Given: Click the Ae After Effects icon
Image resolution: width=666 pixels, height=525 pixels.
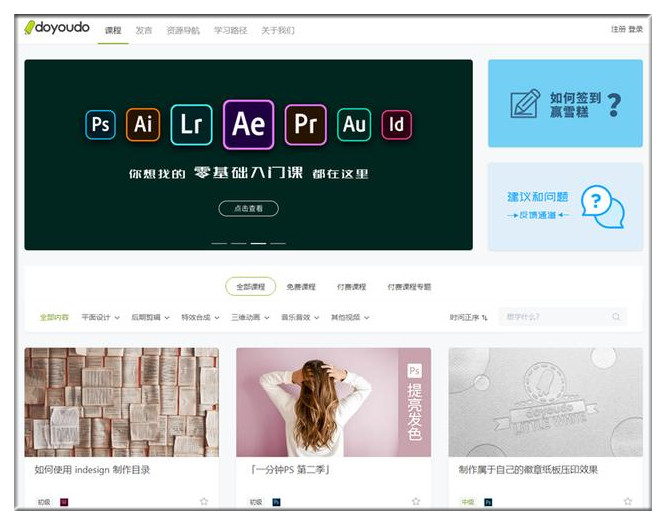Looking at the screenshot, I should [x=248, y=124].
